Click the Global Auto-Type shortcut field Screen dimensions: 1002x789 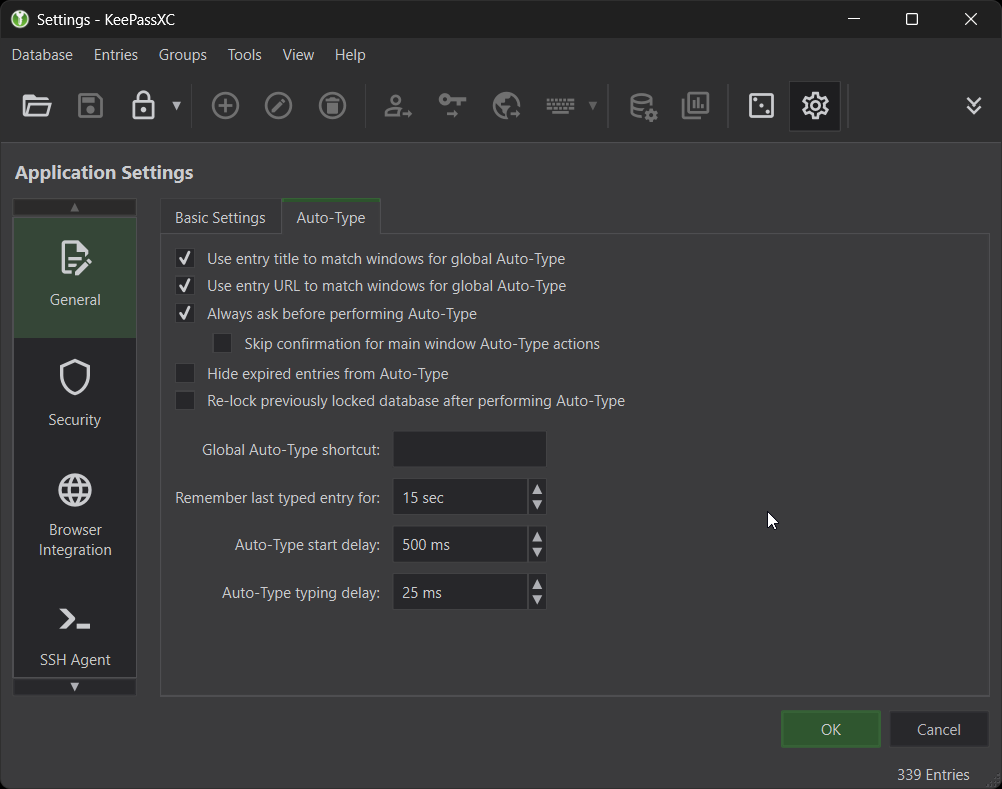click(x=470, y=449)
